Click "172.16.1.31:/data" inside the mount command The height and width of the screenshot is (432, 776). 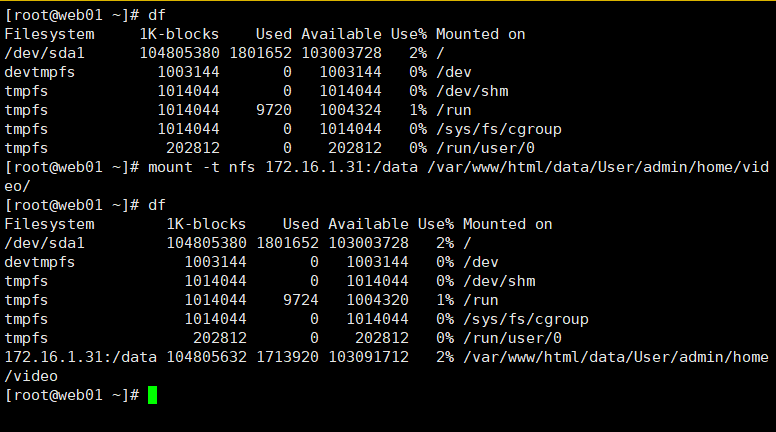341,167
